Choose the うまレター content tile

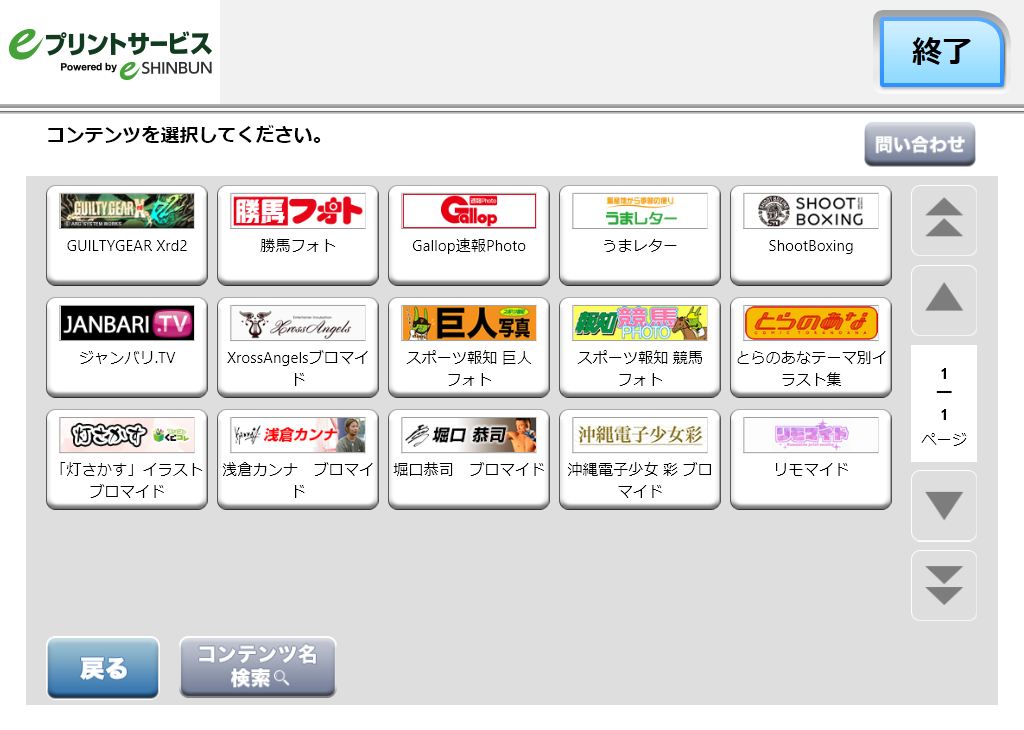(x=640, y=235)
